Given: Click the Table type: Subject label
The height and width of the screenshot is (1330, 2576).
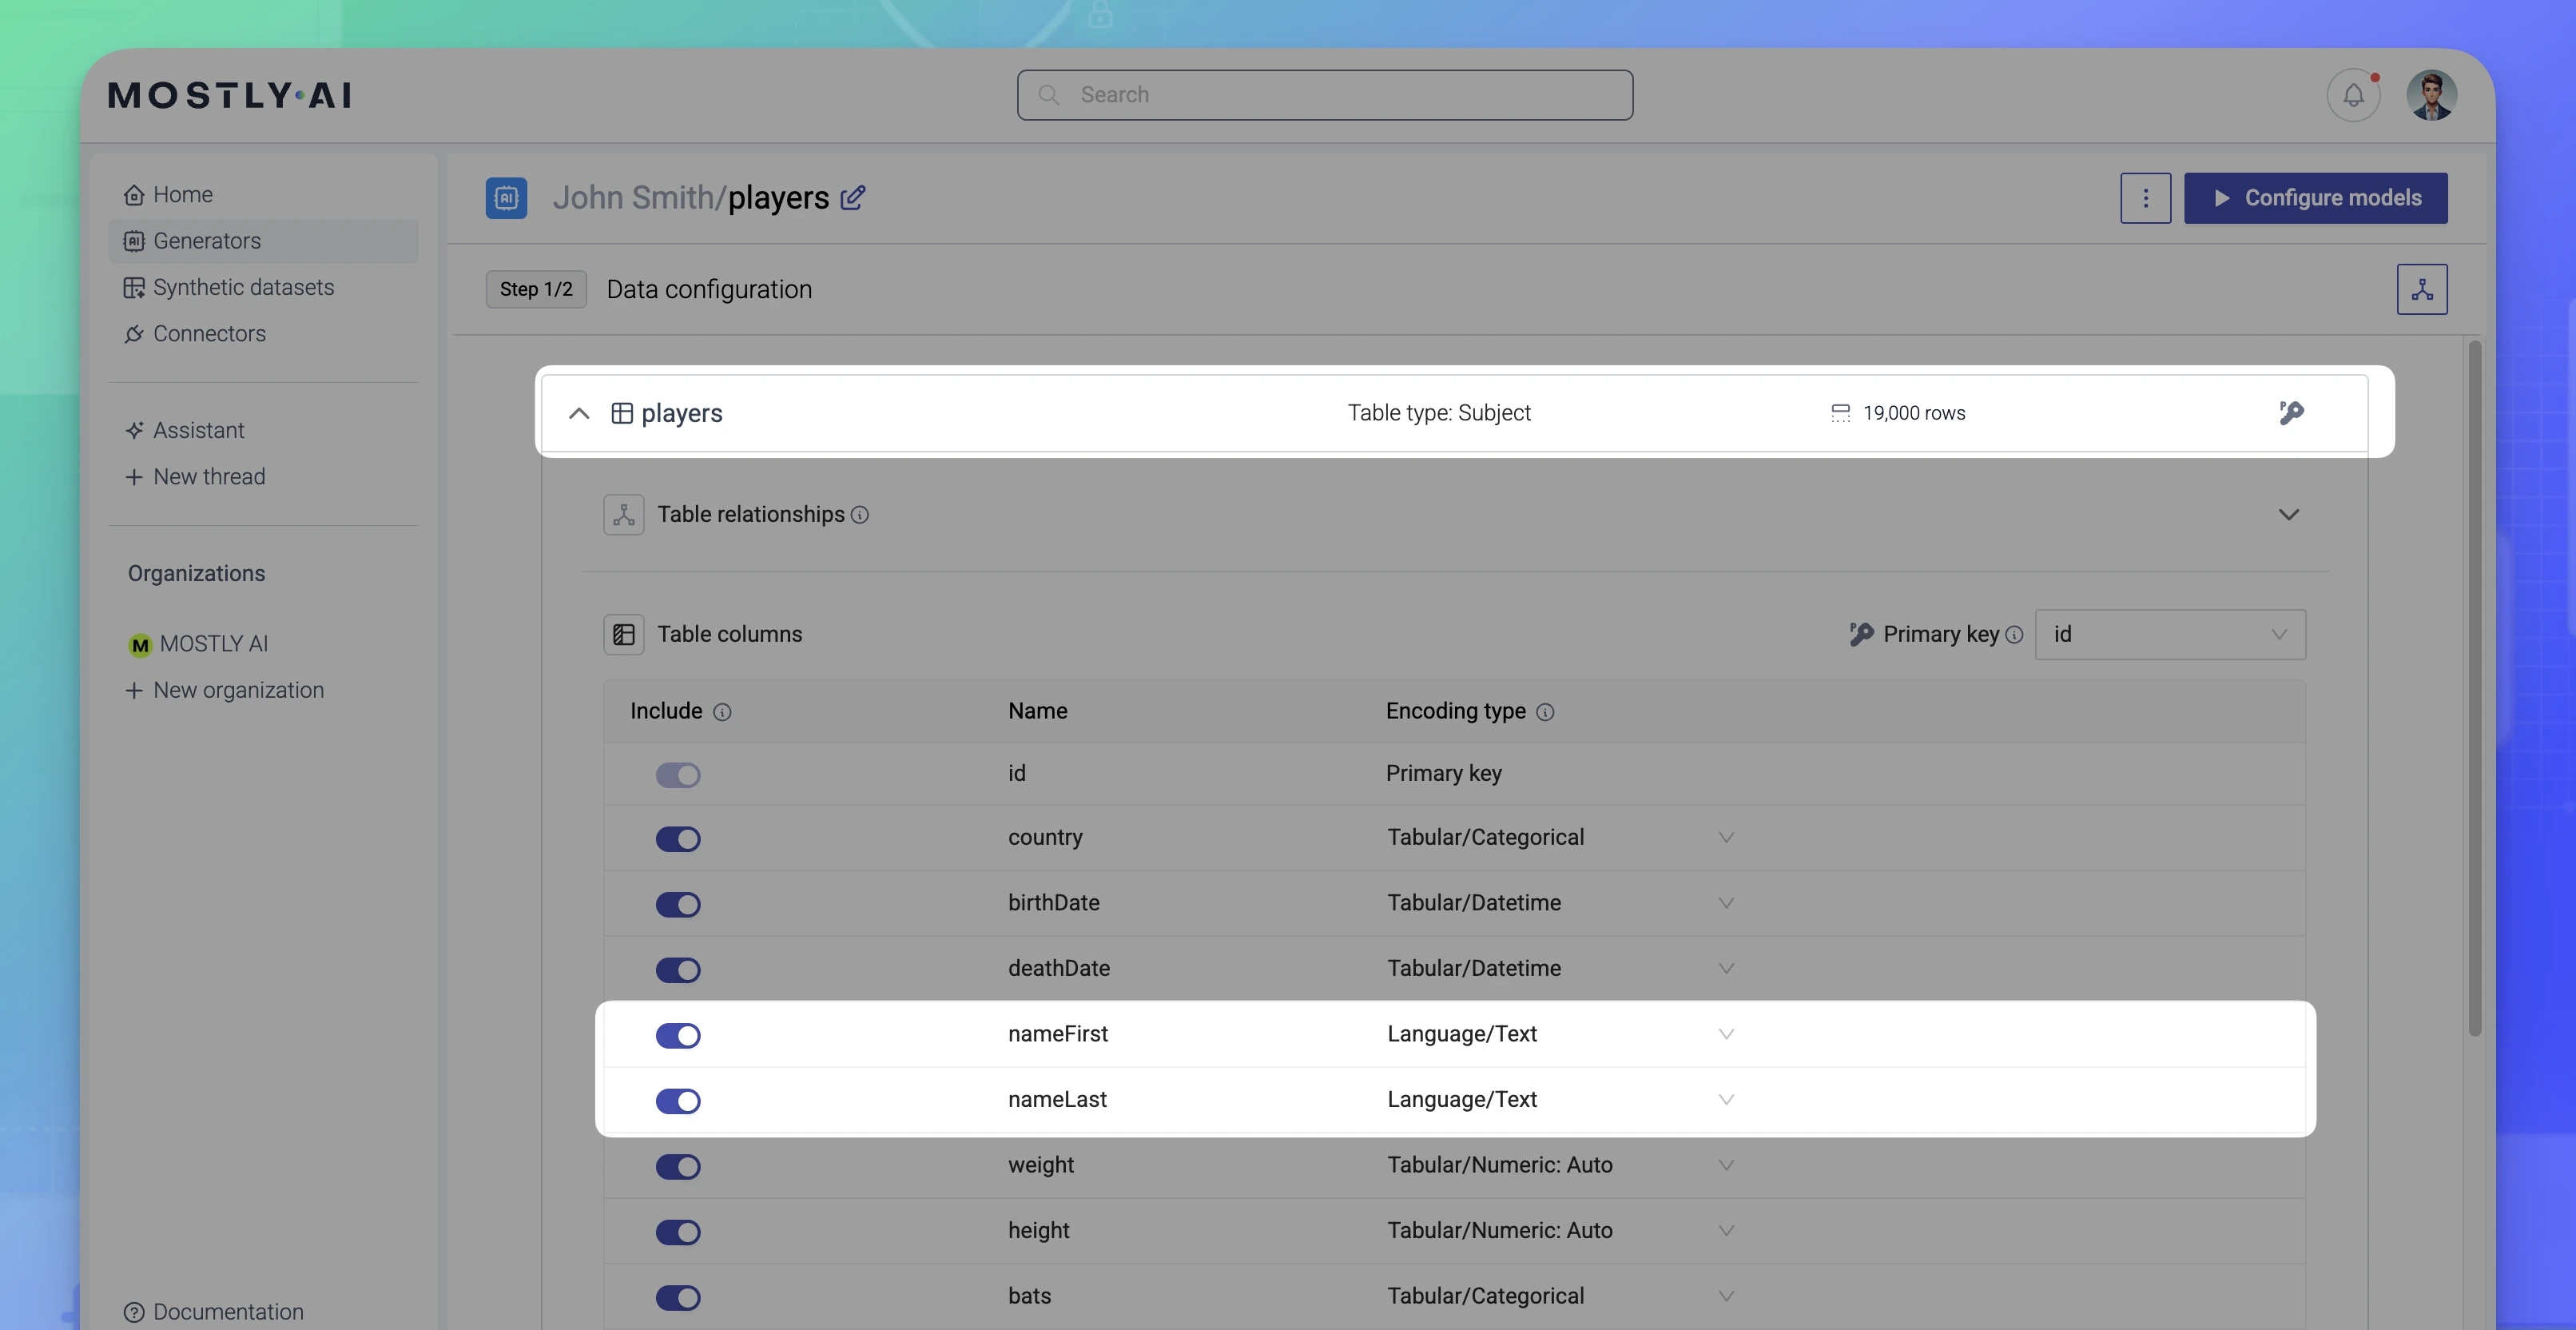Looking at the screenshot, I should point(1438,413).
